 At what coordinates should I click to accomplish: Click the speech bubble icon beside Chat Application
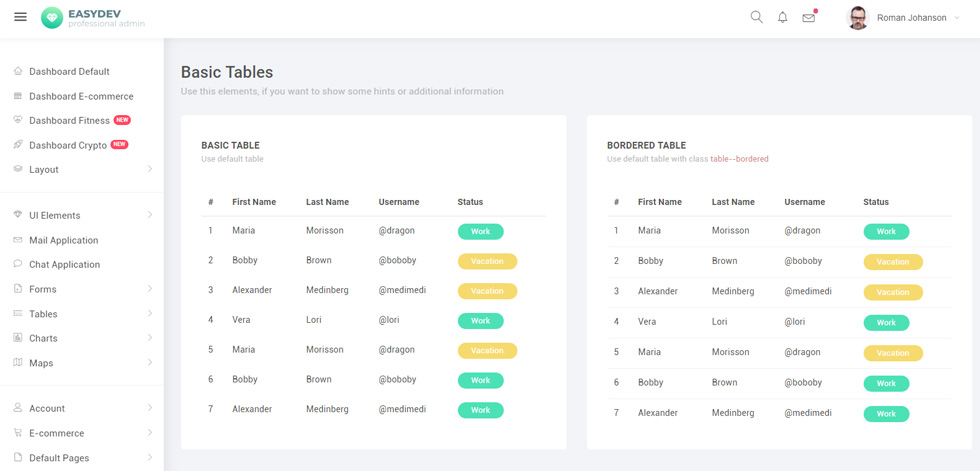(18, 264)
